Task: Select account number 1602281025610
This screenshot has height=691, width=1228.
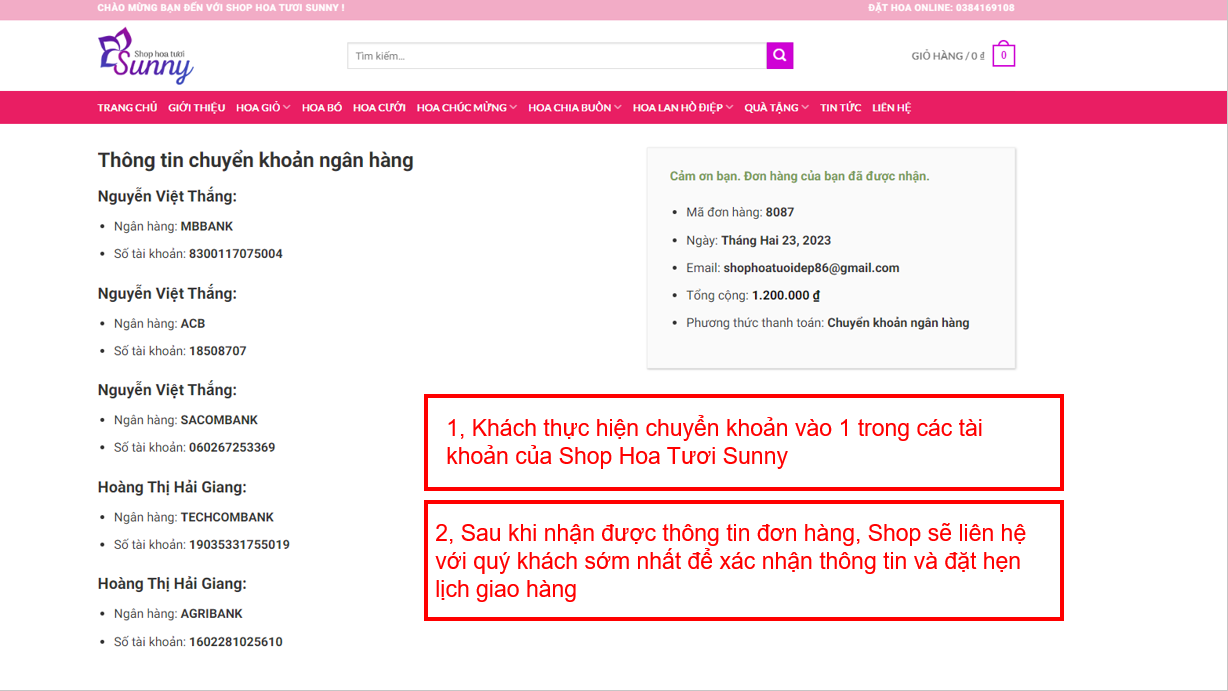Action: [x=236, y=642]
